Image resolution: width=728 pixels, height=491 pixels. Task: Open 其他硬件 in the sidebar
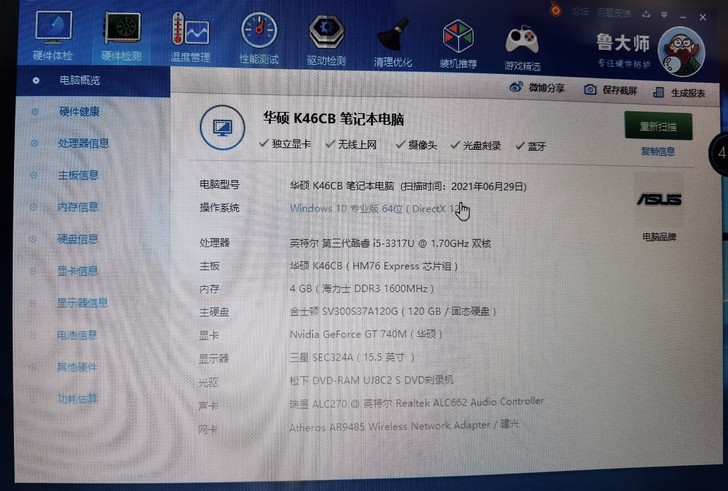point(77,367)
